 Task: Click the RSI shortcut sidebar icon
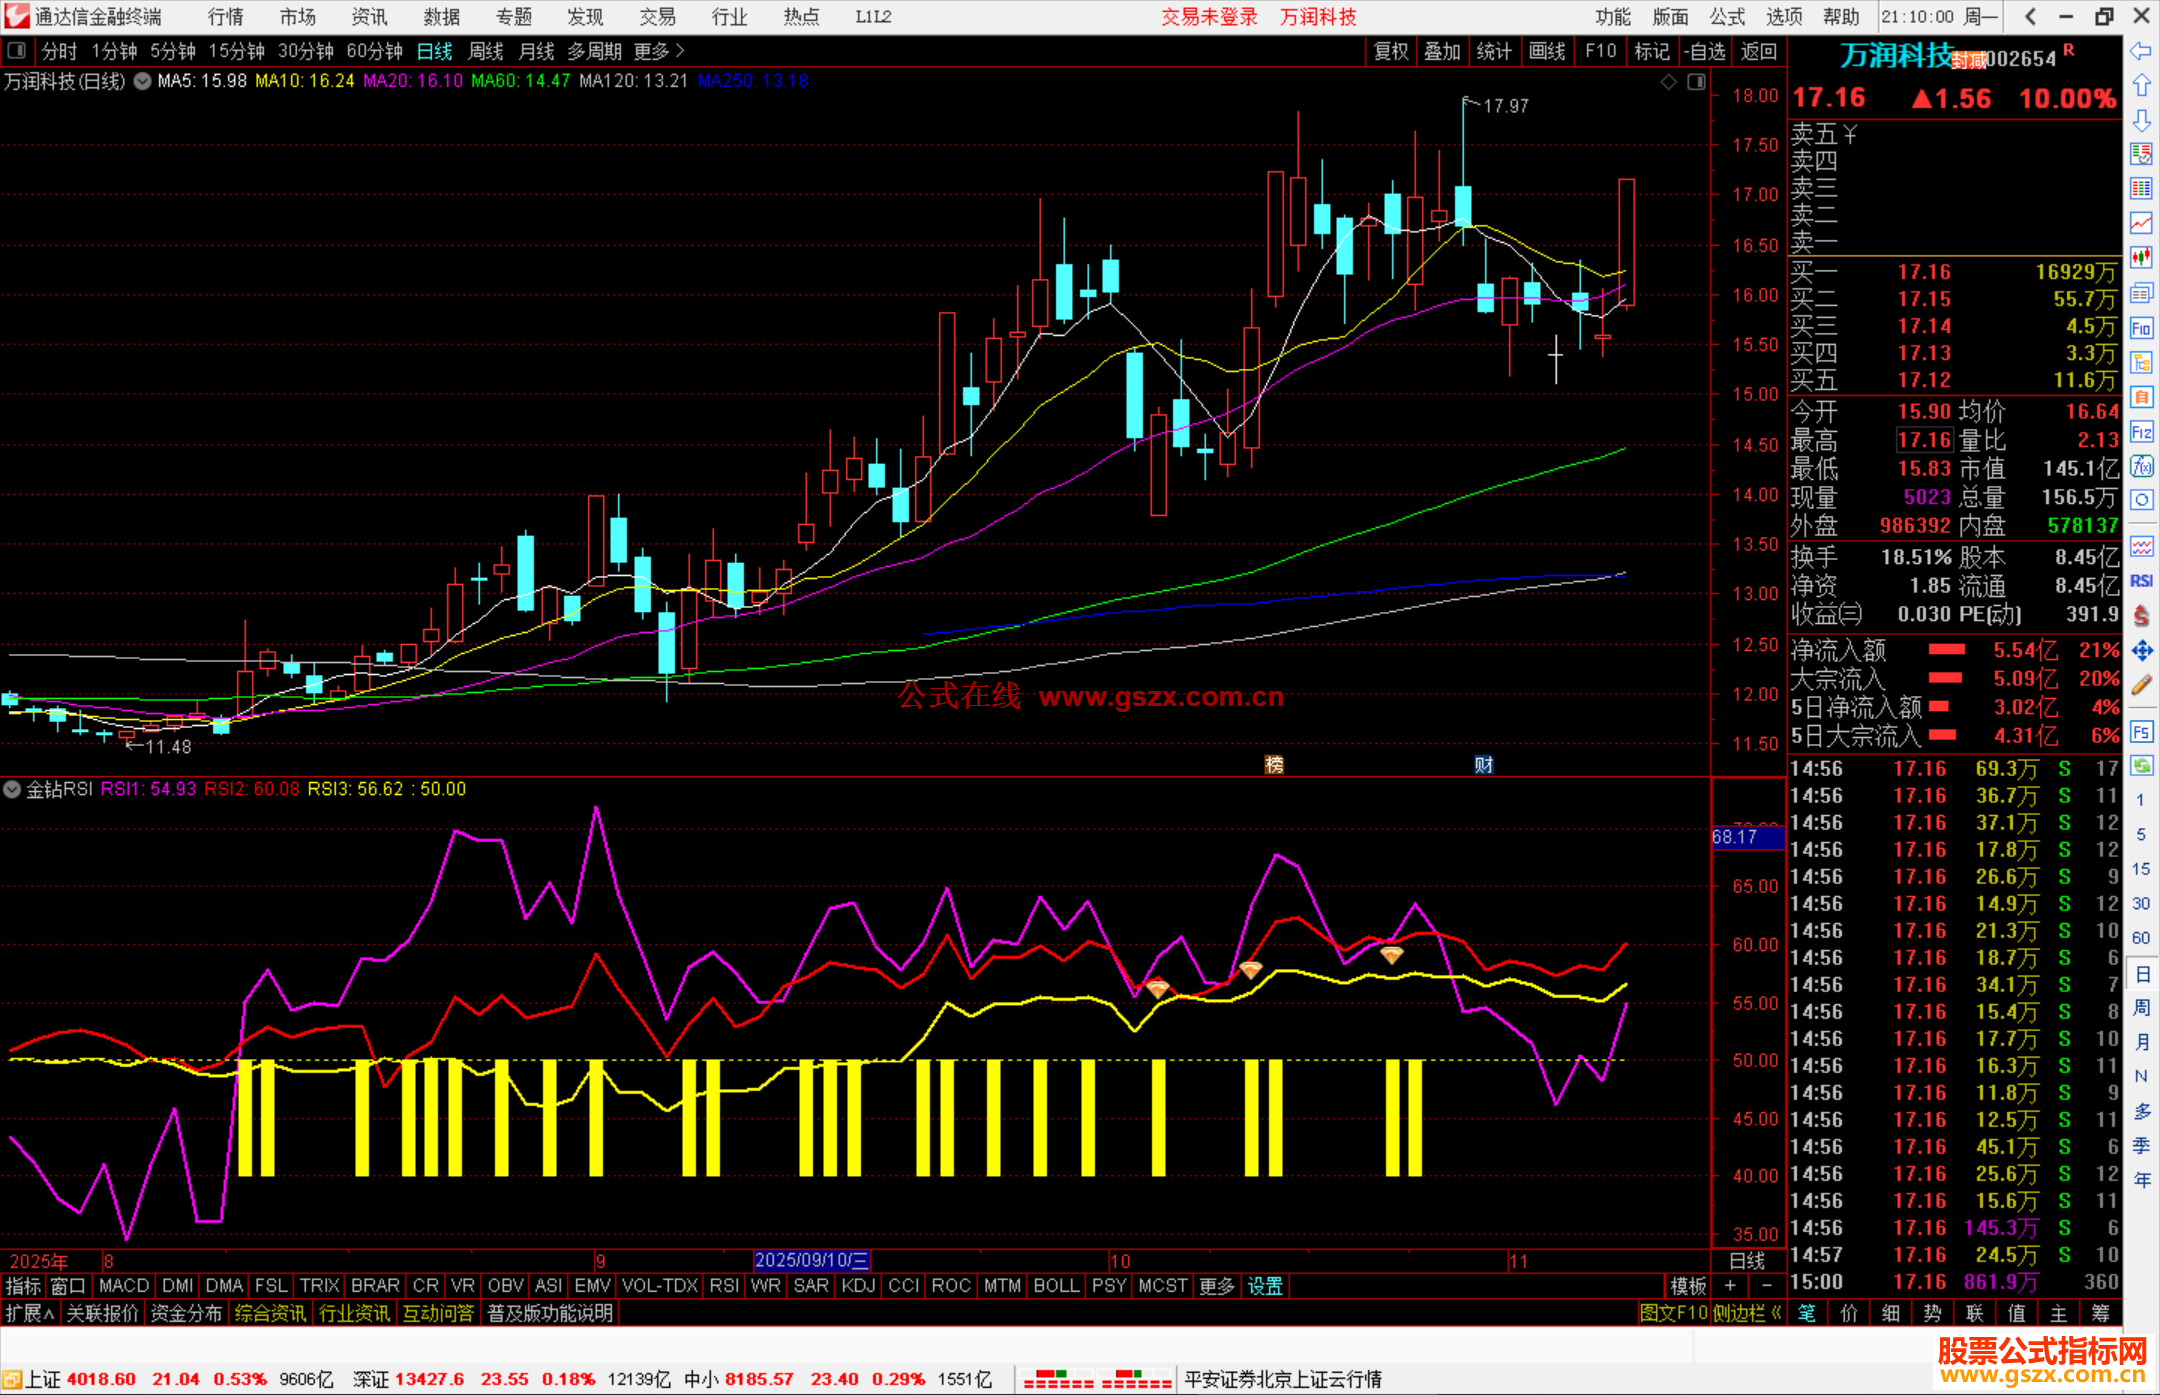click(x=2141, y=581)
